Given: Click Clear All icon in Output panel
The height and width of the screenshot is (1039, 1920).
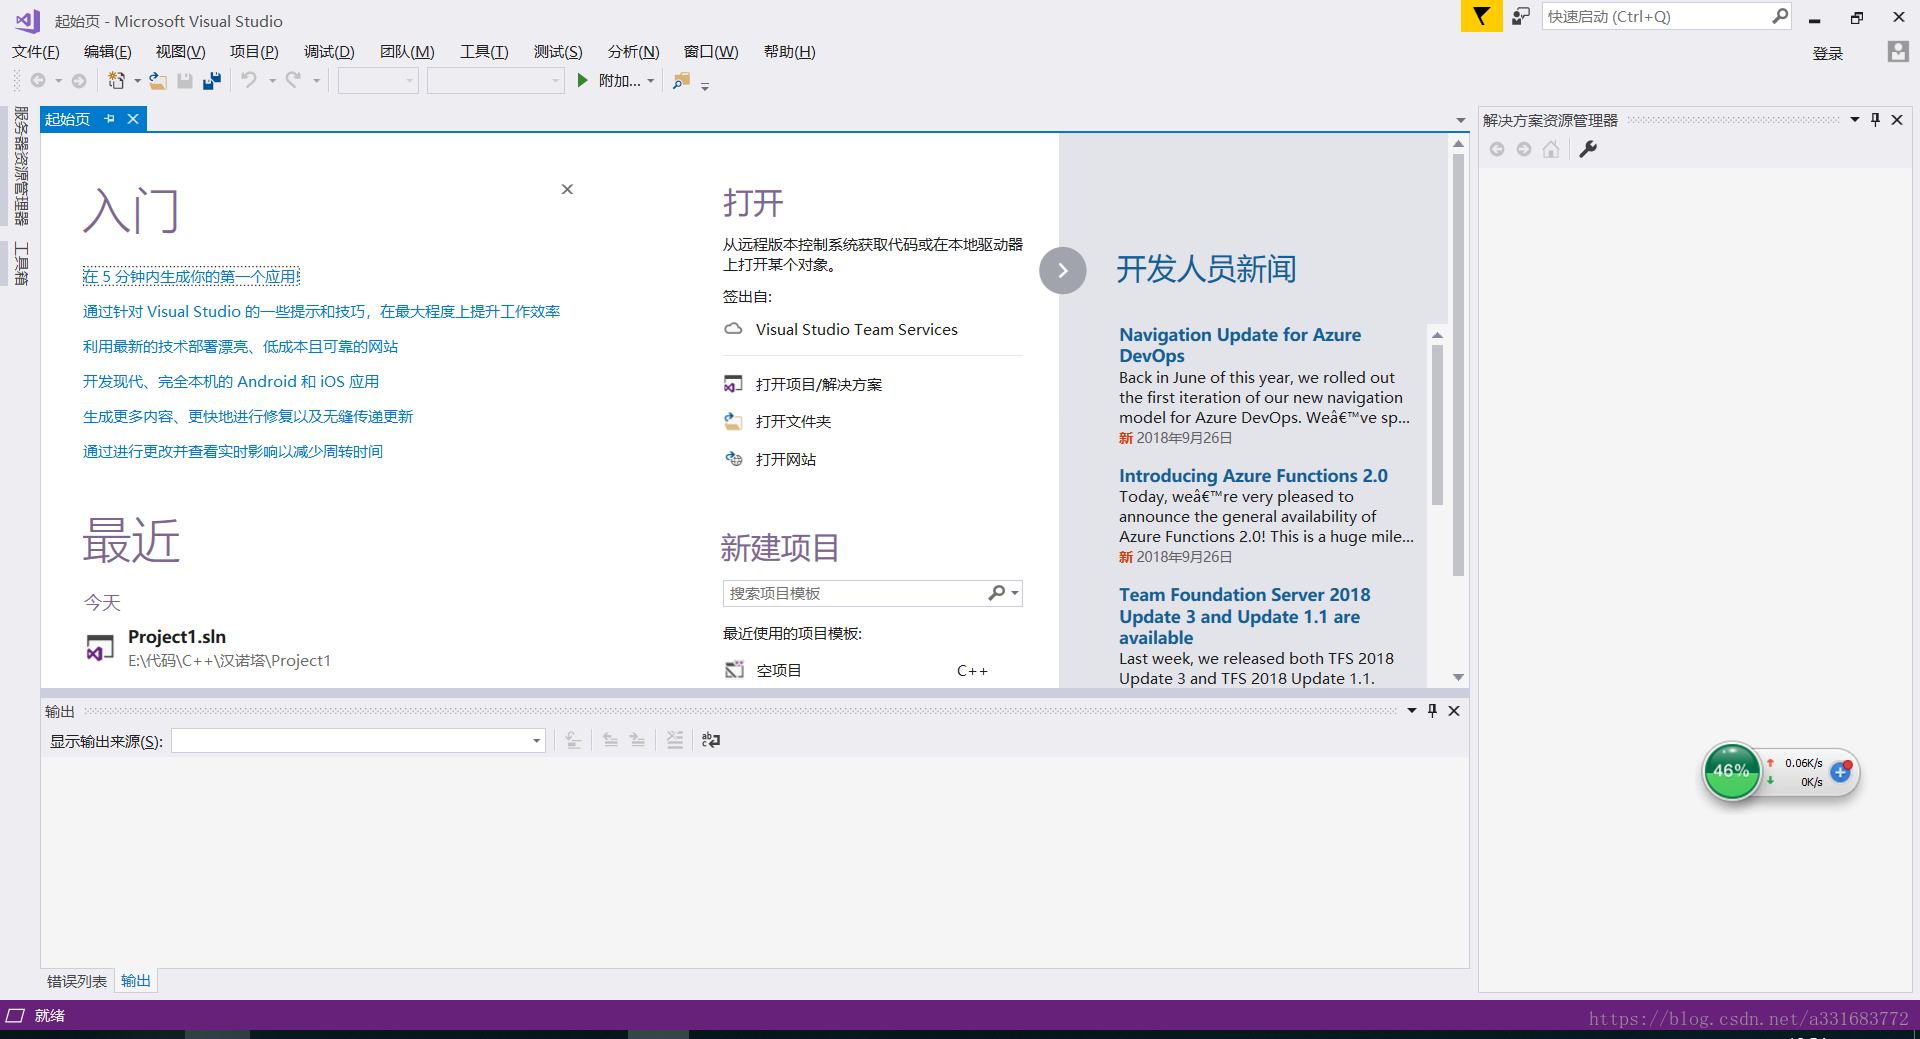Looking at the screenshot, I should (675, 740).
